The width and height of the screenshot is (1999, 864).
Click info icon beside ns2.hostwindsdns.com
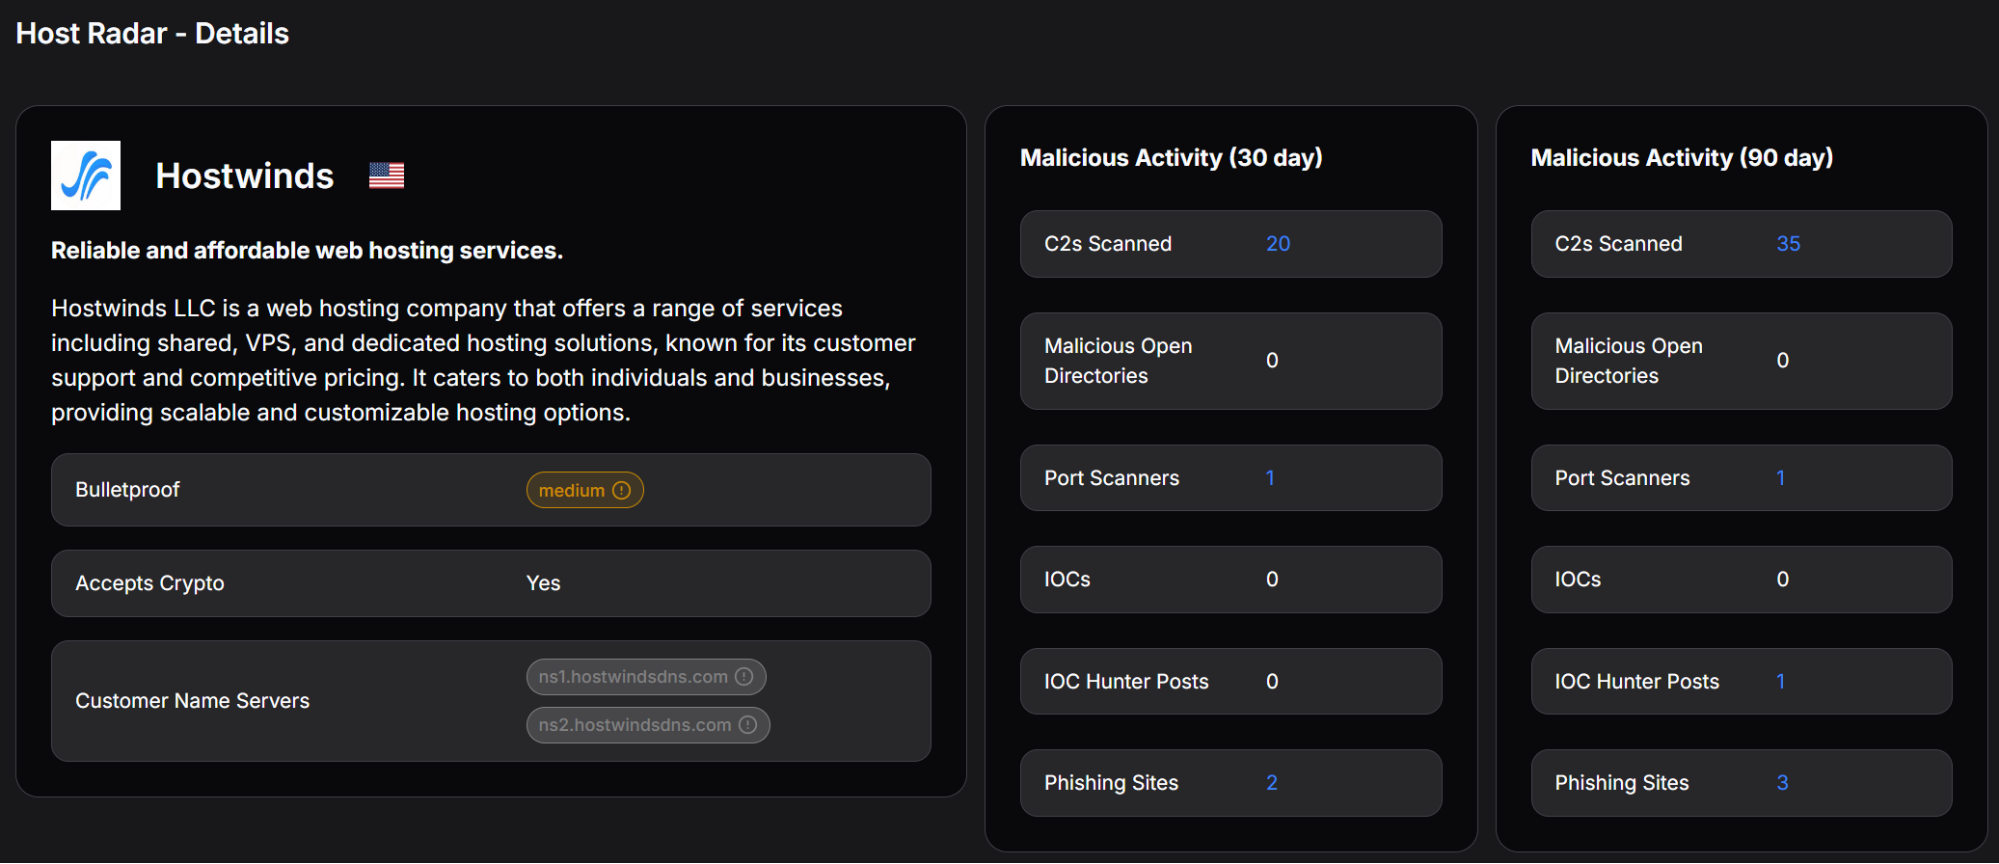click(748, 725)
